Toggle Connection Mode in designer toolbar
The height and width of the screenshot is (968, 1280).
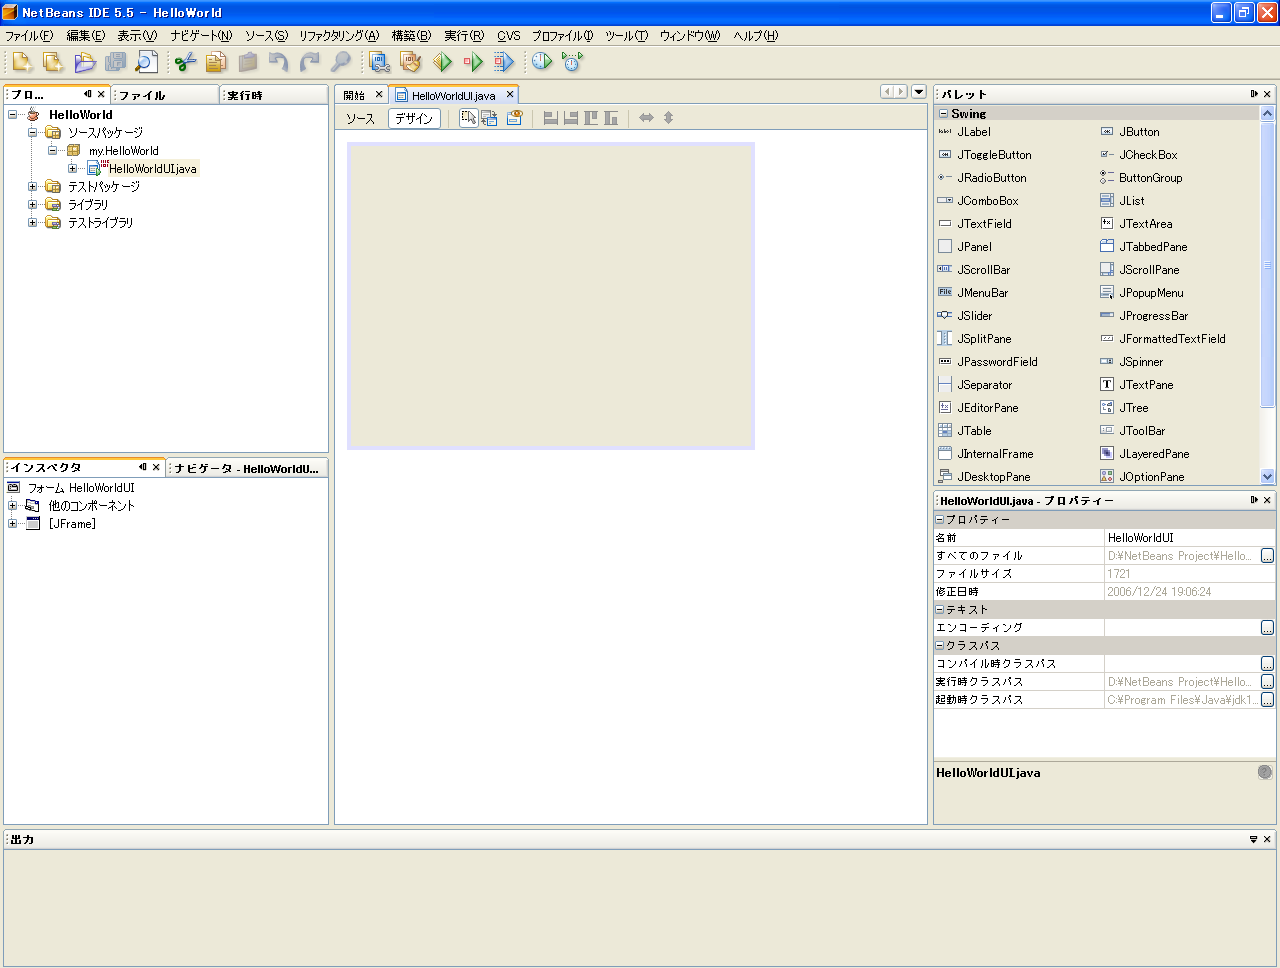click(489, 118)
